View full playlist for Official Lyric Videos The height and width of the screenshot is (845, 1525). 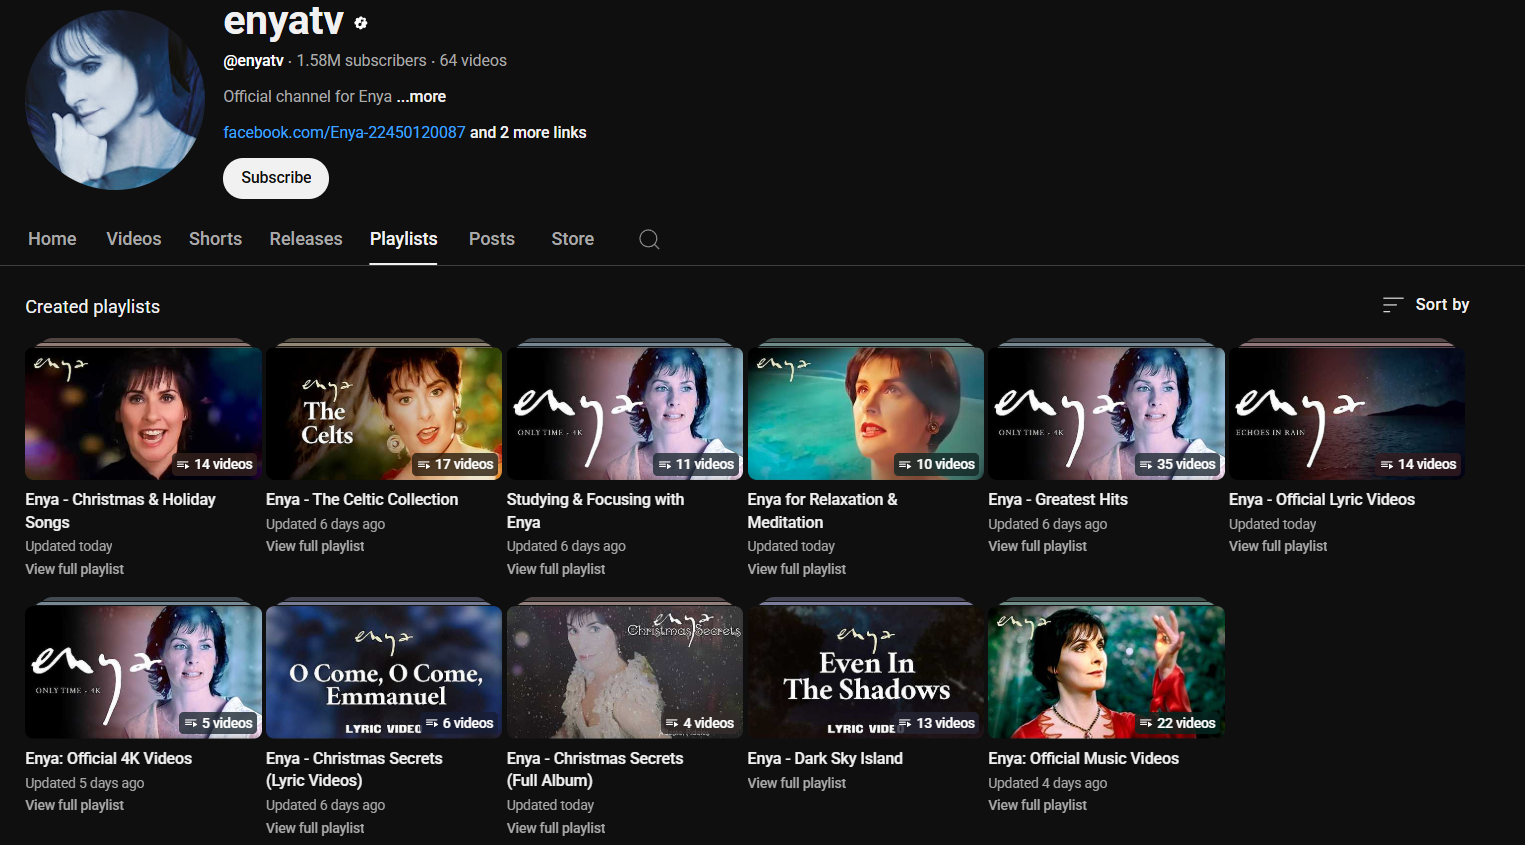tap(1278, 546)
